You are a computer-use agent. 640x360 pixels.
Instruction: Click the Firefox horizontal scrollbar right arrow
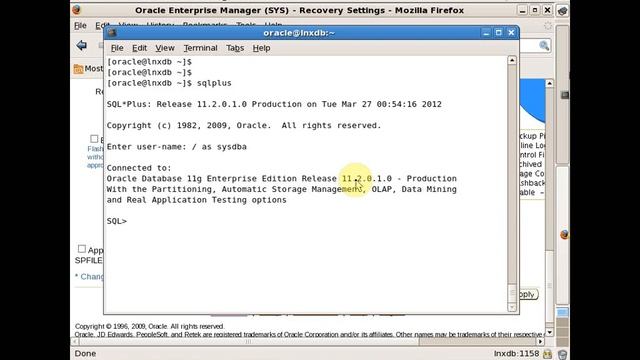tap(540, 342)
